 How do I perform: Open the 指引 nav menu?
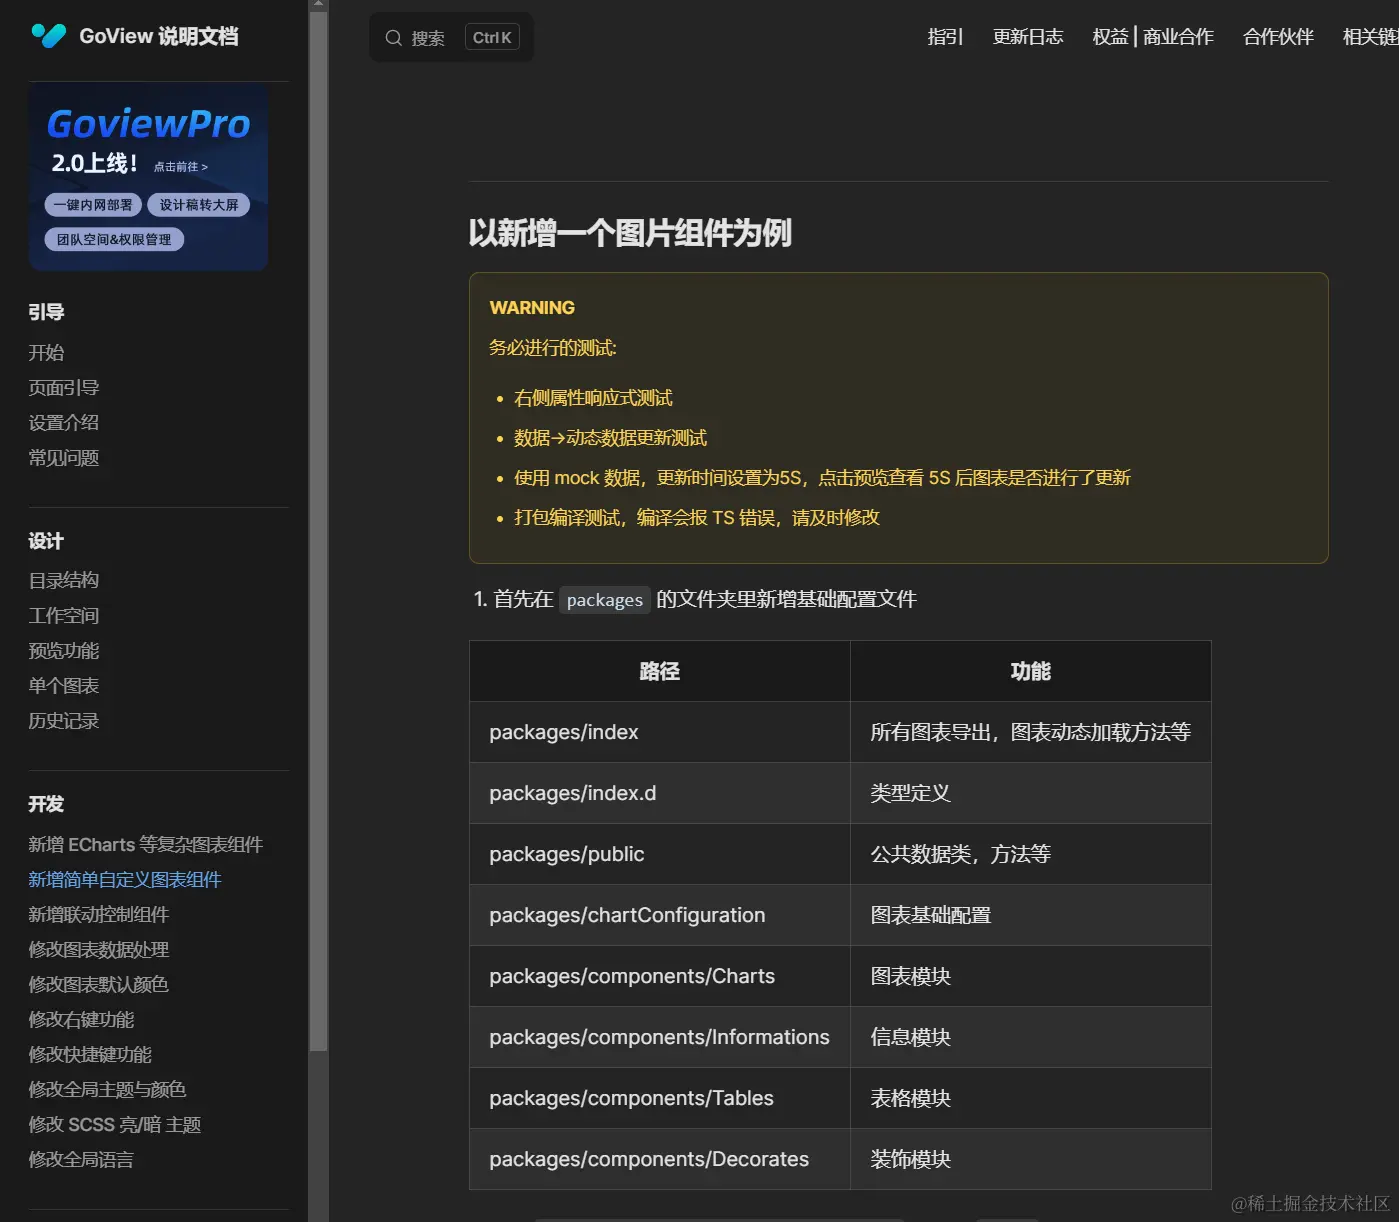(x=945, y=37)
